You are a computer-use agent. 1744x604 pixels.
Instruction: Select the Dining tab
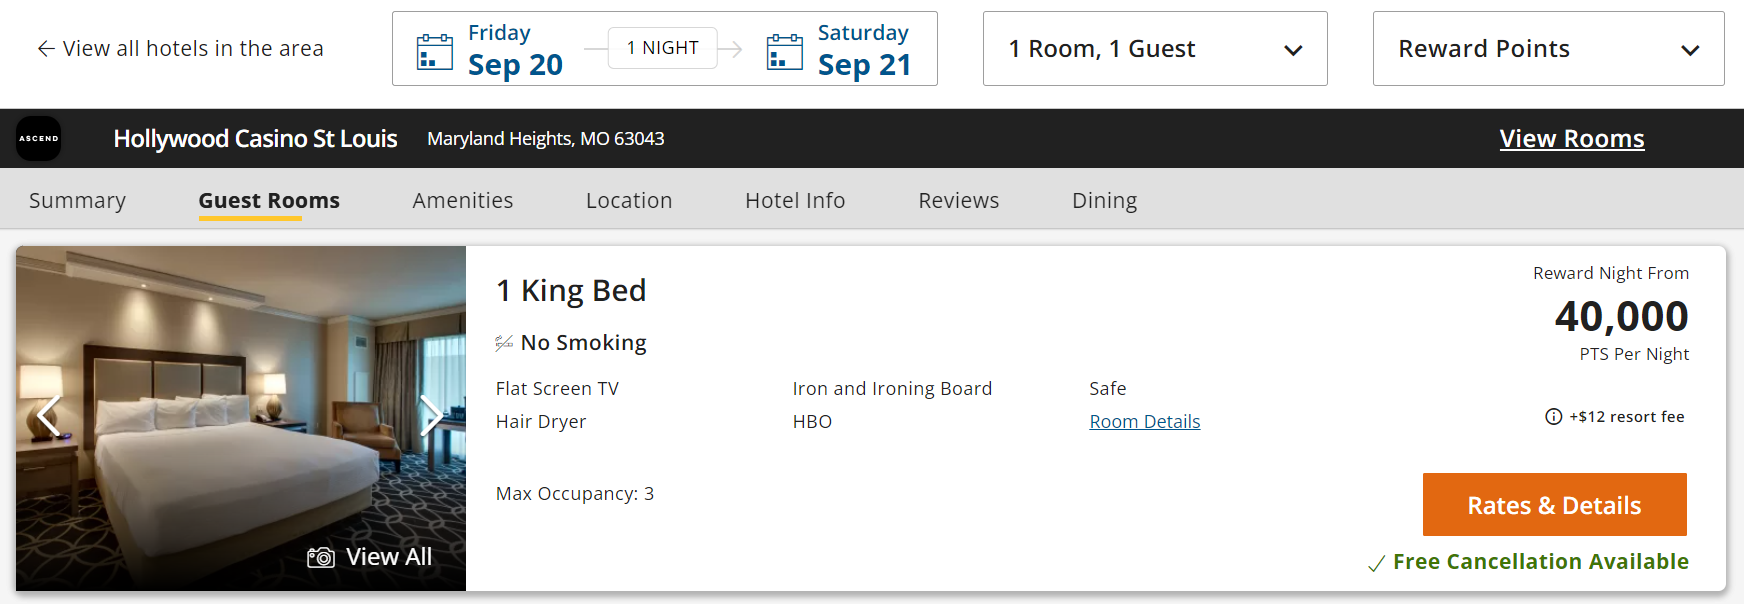(1104, 200)
